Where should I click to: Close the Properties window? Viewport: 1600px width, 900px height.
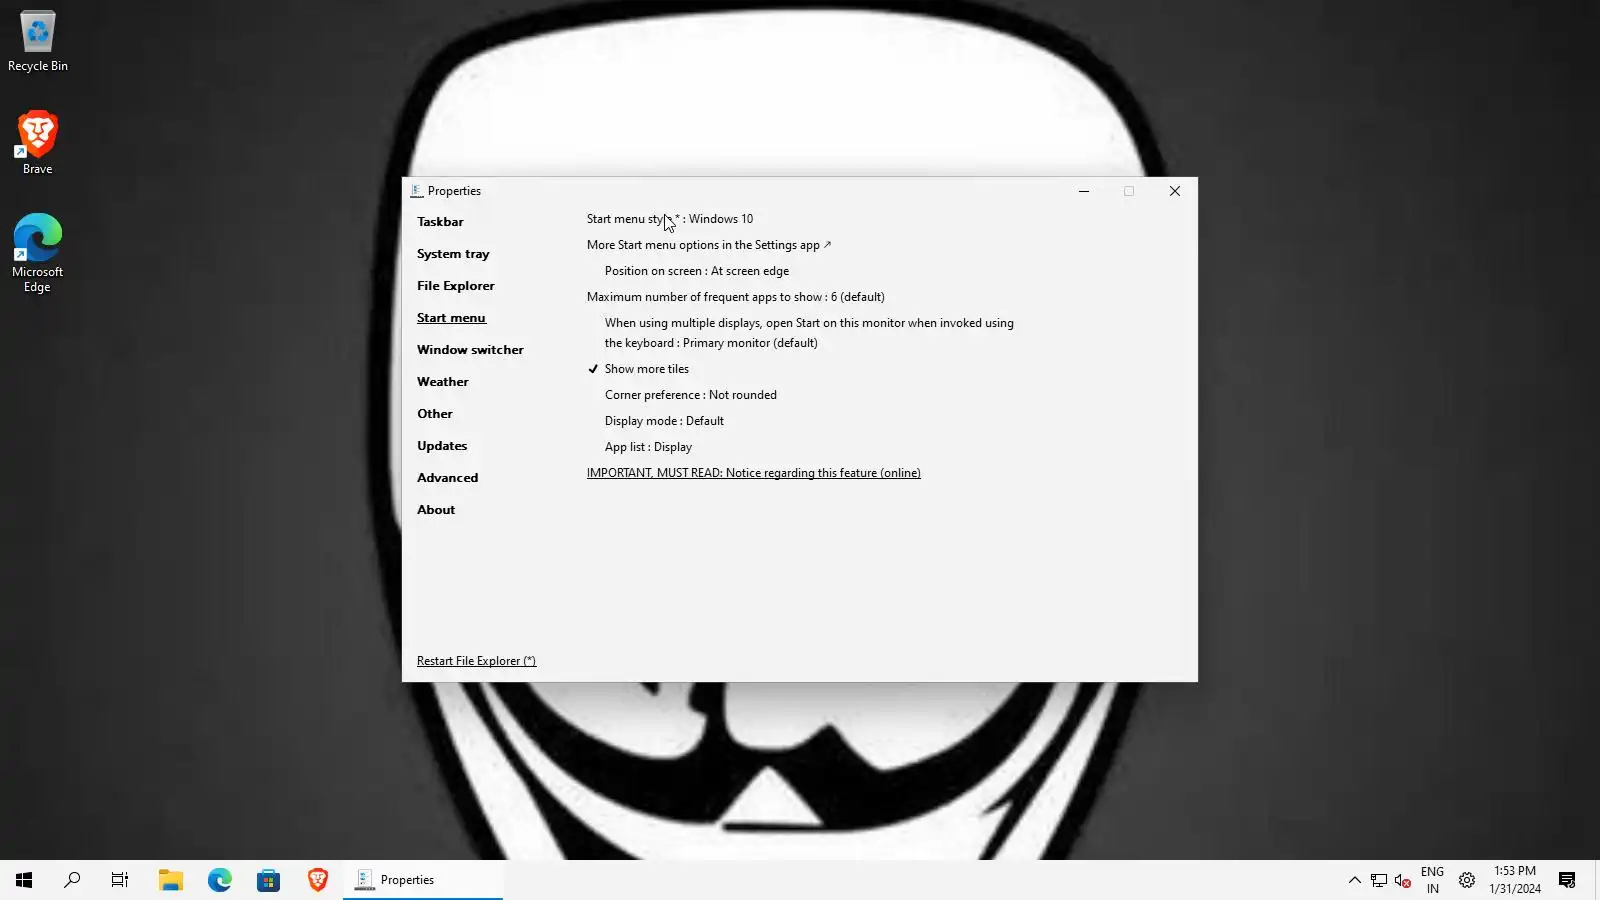coord(1175,191)
